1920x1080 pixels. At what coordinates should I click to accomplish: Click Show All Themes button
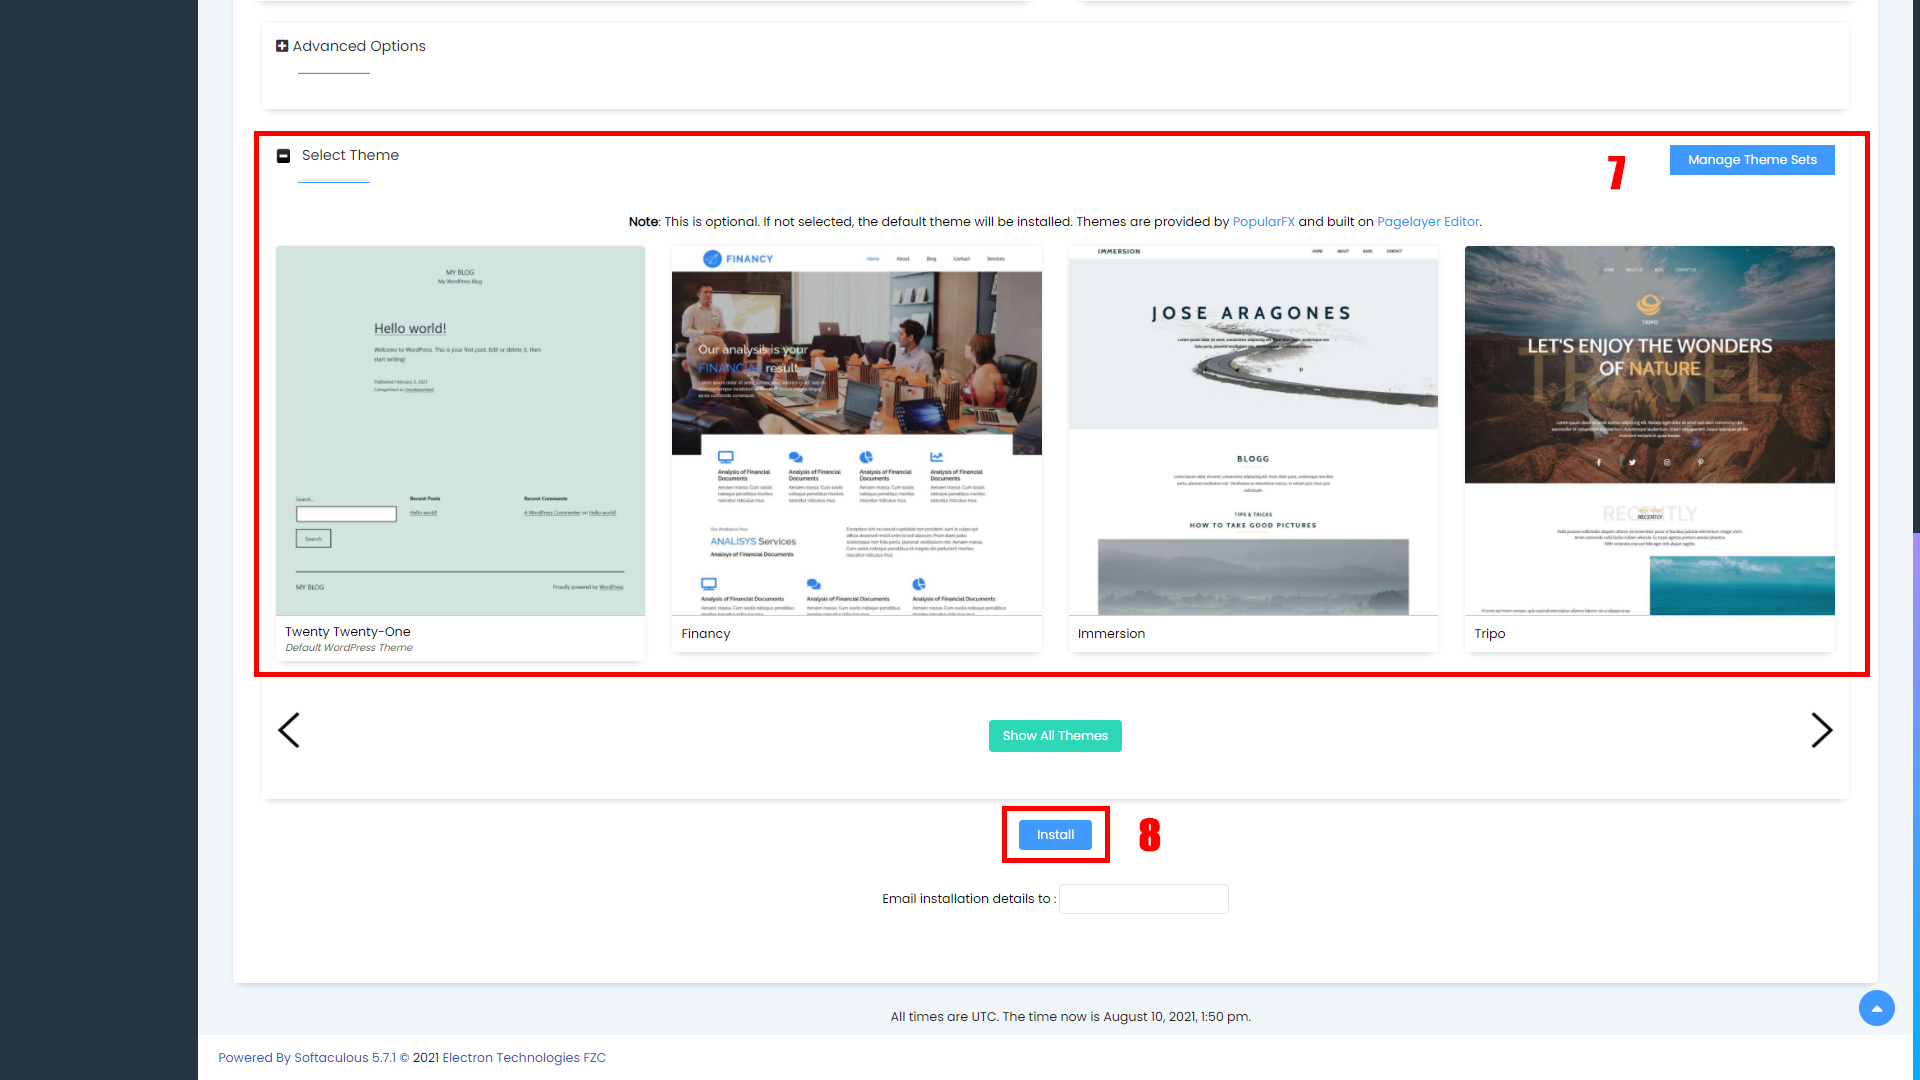coord(1055,736)
